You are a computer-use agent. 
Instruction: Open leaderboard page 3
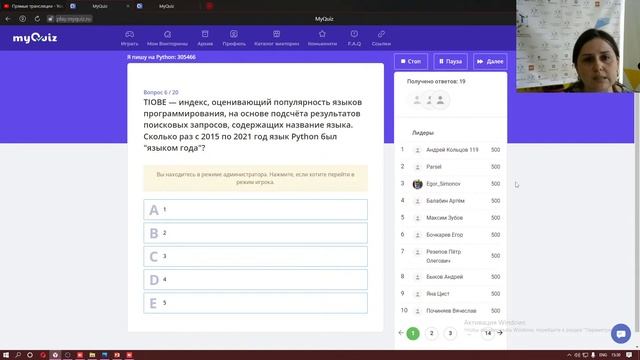point(450,333)
